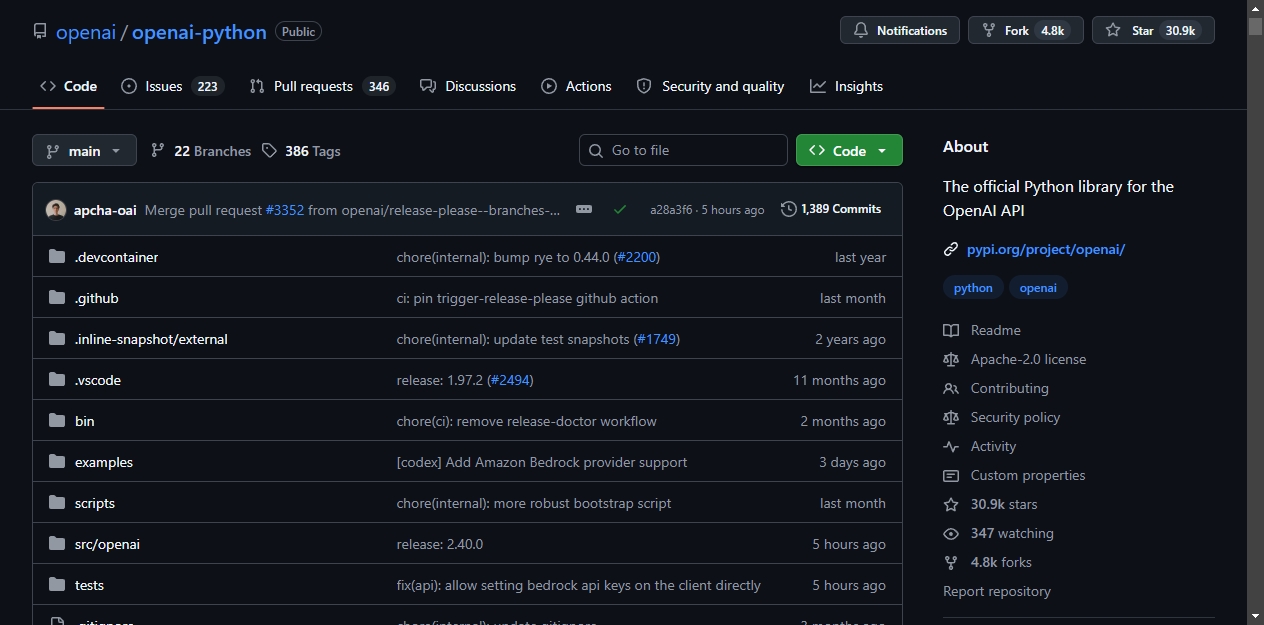This screenshot has width=1264, height=625.
Task: Select the openai topic tag
Action: (x=1038, y=287)
